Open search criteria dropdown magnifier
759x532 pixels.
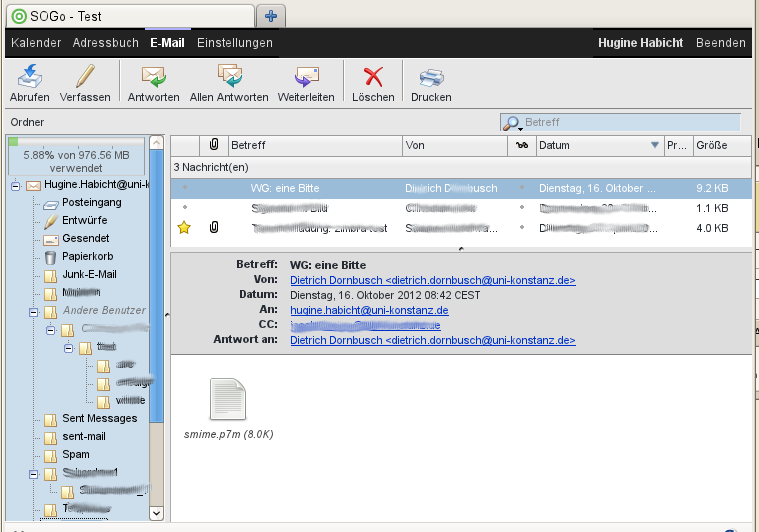pyautogui.click(x=512, y=123)
